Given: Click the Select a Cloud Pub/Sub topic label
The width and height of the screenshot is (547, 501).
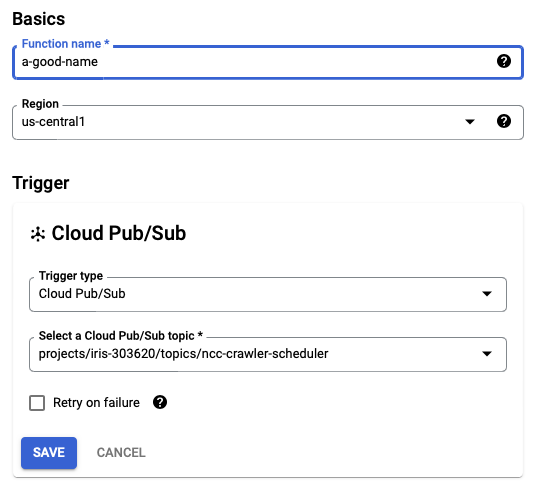Looking at the screenshot, I should [121, 336].
